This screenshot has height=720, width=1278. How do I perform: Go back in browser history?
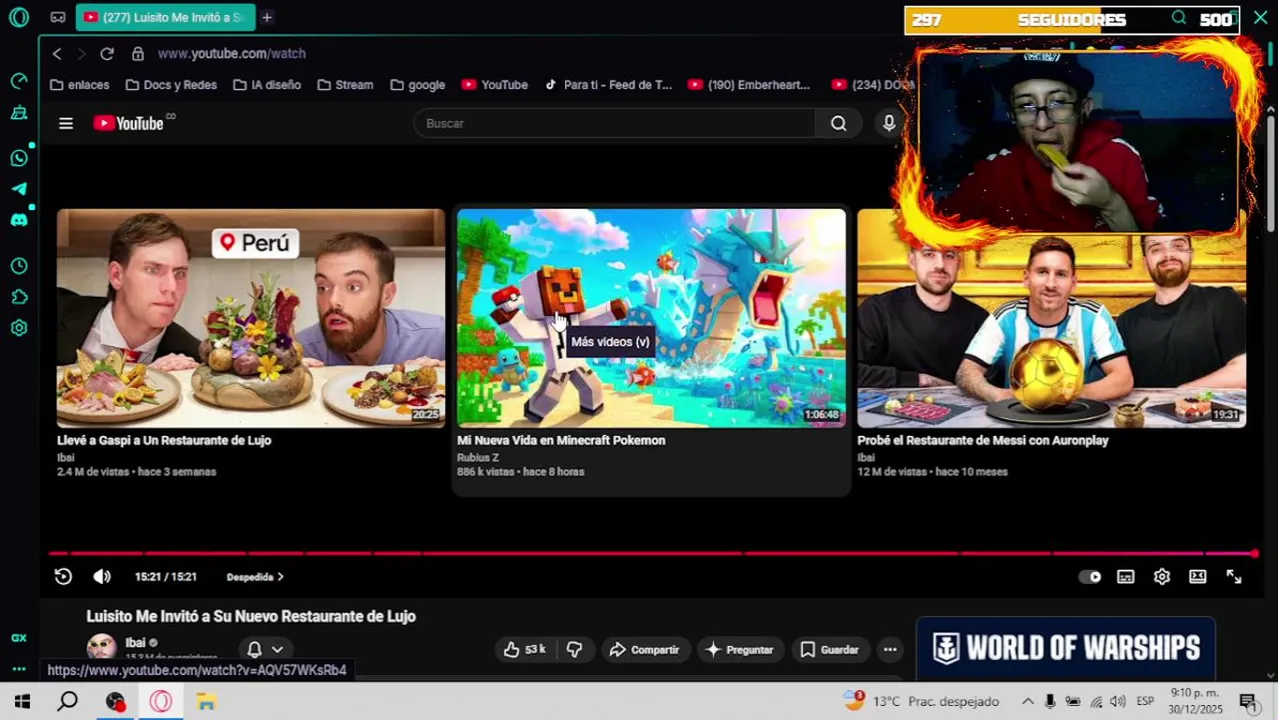pyautogui.click(x=57, y=53)
